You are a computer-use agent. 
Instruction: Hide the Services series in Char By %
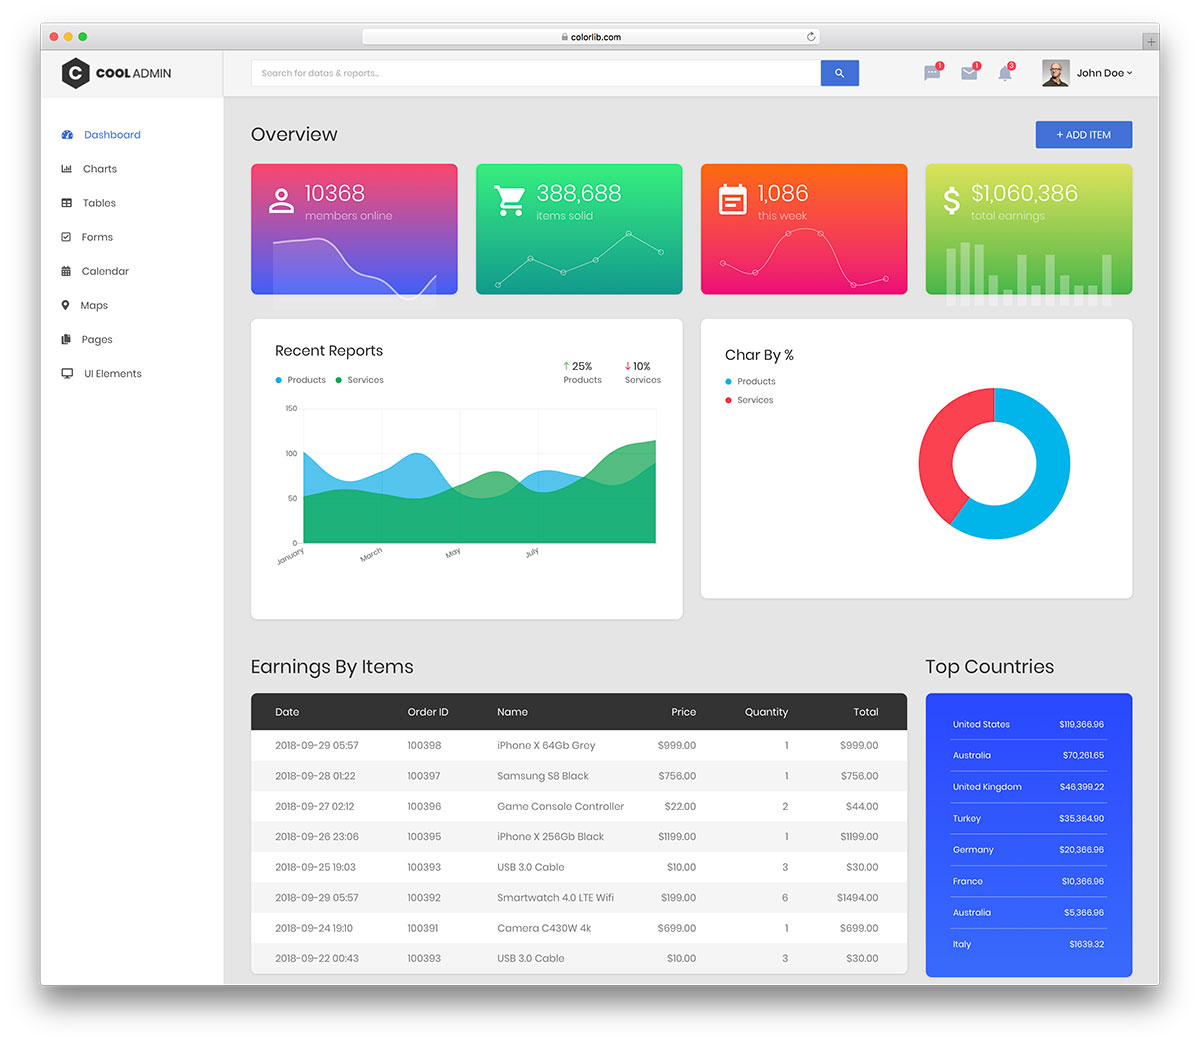pyautogui.click(x=748, y=399)
